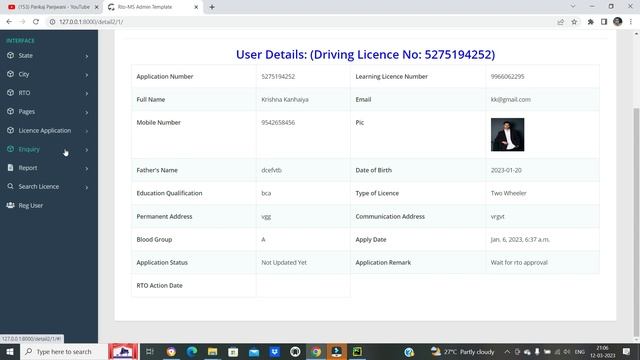Open File Explorer from taskbar
Screen dimensions: 640x360
tap(212, 351)
